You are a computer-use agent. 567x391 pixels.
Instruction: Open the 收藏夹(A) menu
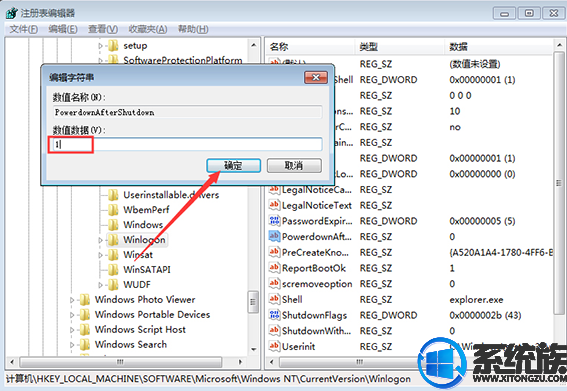pyautogui.click(x=148, y=29)
